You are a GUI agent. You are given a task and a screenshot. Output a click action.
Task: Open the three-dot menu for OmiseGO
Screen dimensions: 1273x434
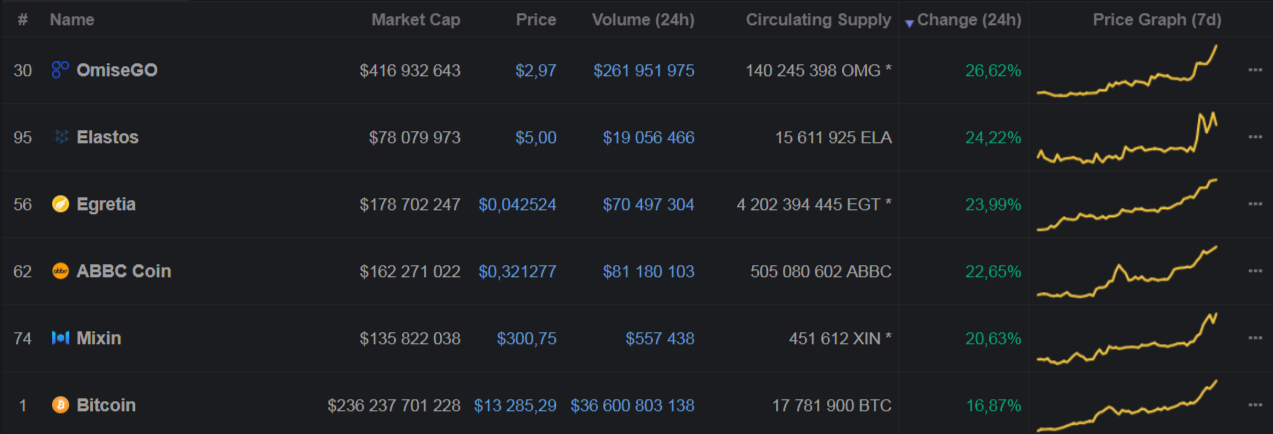pyautogui.click(x=1255, y=70)
